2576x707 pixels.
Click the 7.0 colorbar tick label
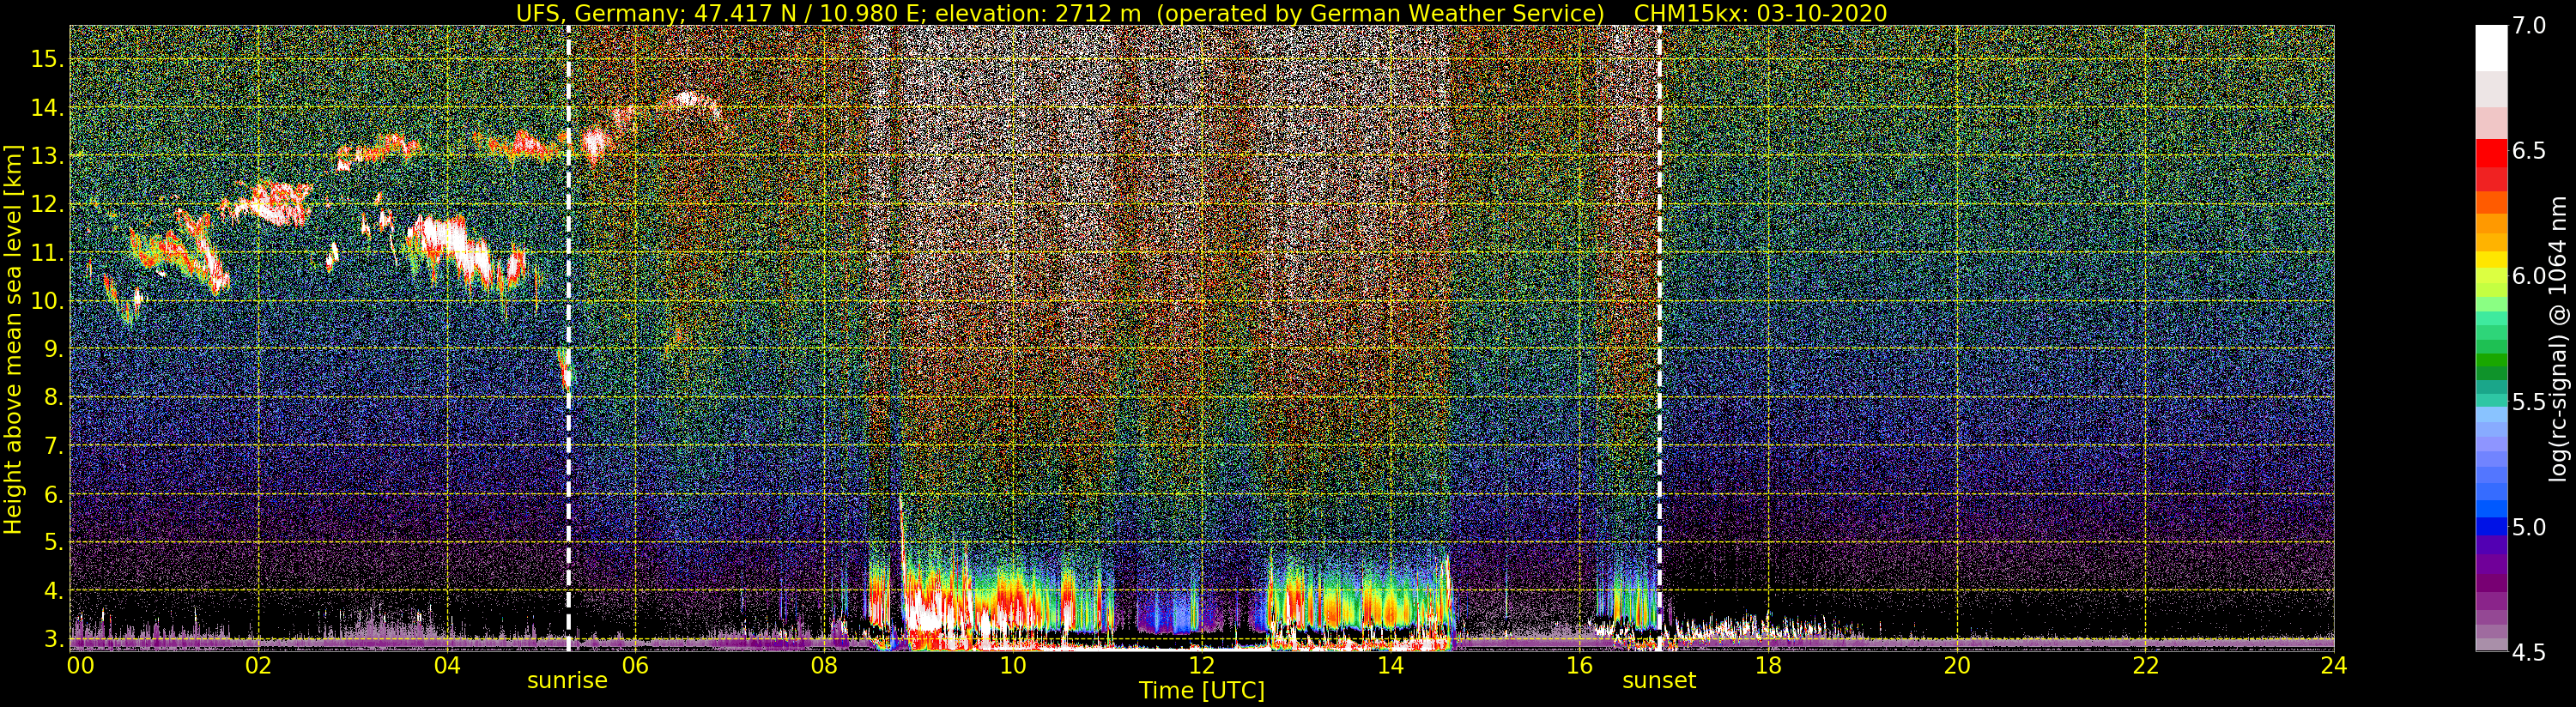[2529, 26]
